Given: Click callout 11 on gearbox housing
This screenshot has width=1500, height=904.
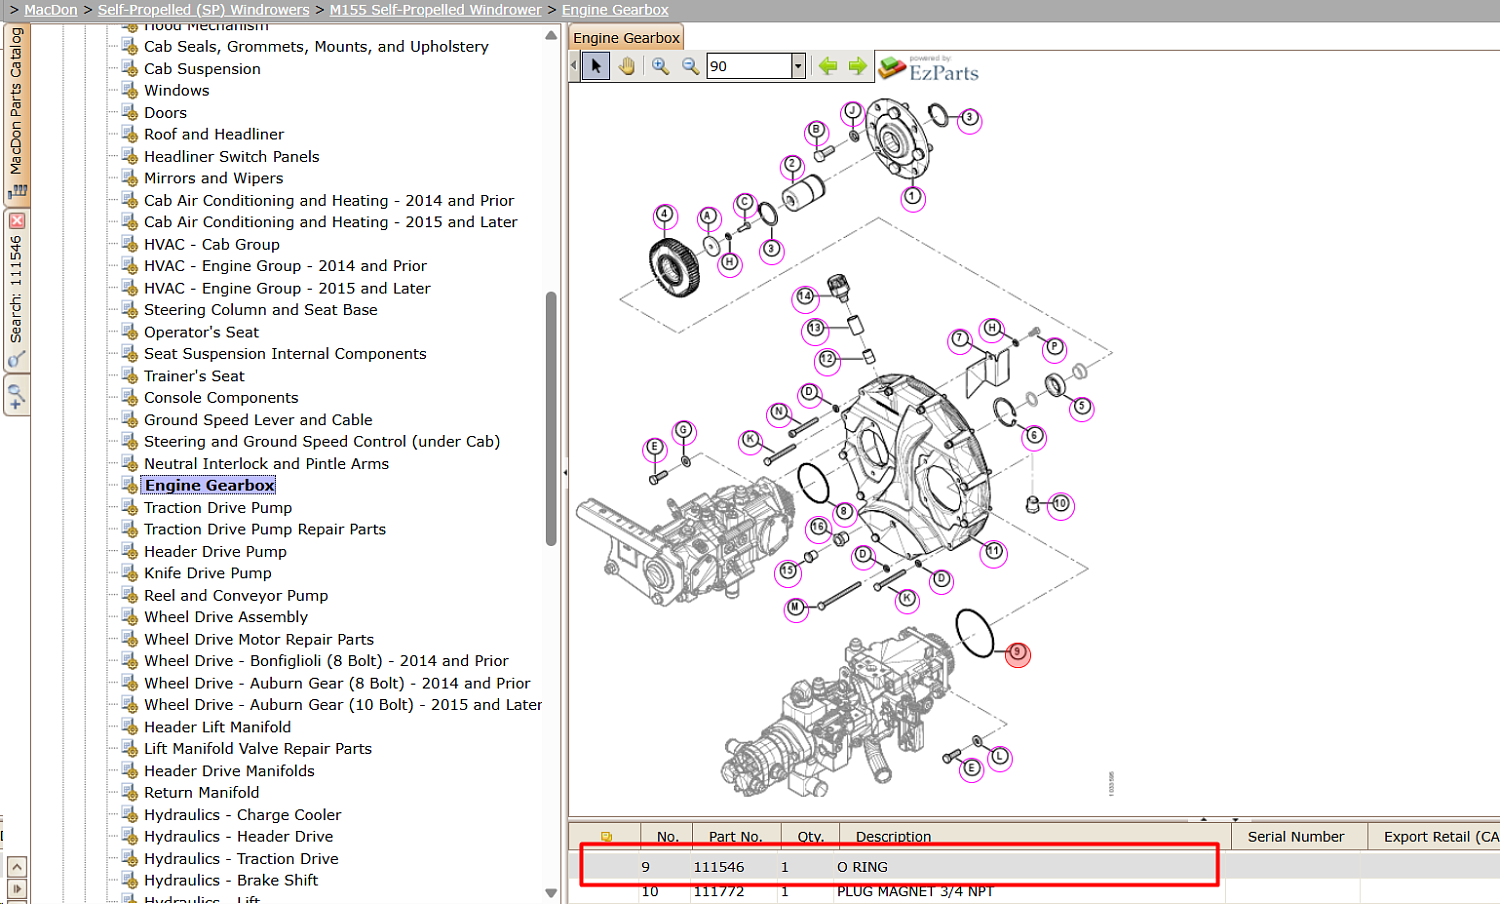Looking at the screenshot, I should (994, 552).
